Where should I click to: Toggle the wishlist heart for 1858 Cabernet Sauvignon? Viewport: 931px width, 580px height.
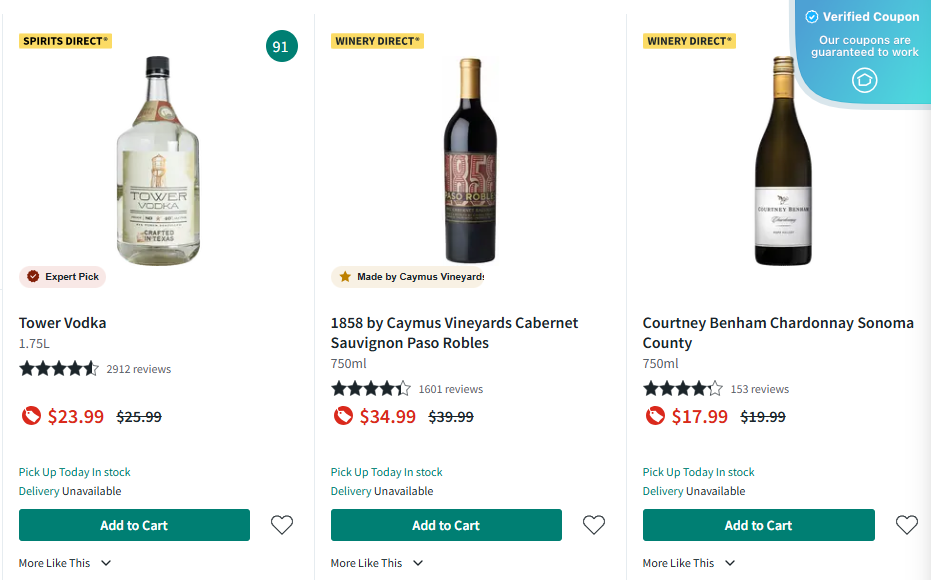tap(593, 524)
